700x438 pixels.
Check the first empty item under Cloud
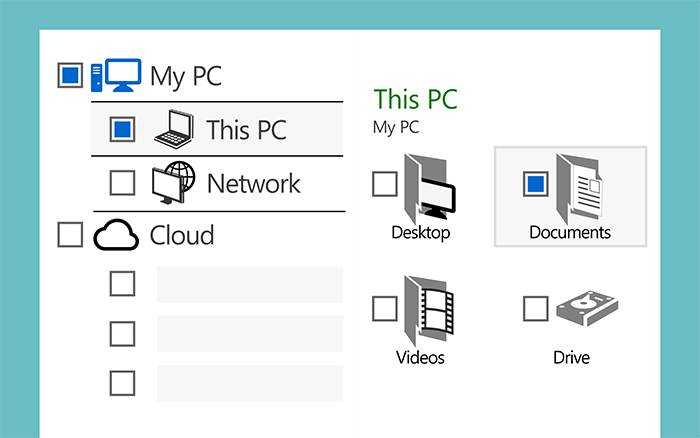coord(122,284)
